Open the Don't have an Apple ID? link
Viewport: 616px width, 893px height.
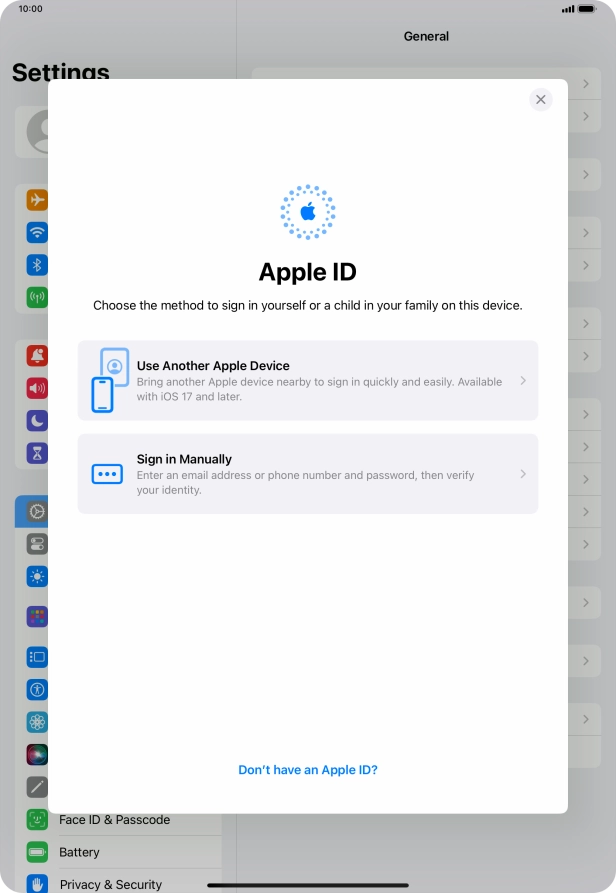tap(308, 770)
